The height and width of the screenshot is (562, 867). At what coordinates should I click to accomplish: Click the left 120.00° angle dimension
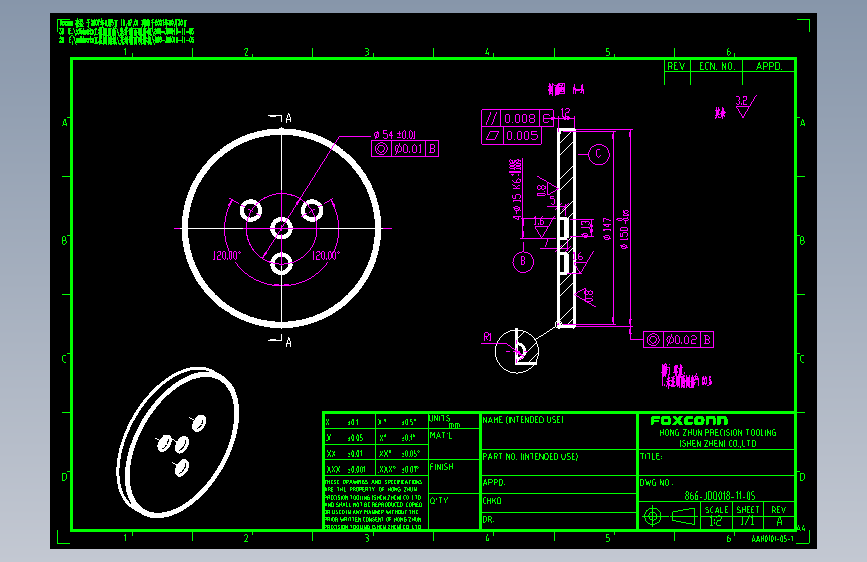[227, 256]
